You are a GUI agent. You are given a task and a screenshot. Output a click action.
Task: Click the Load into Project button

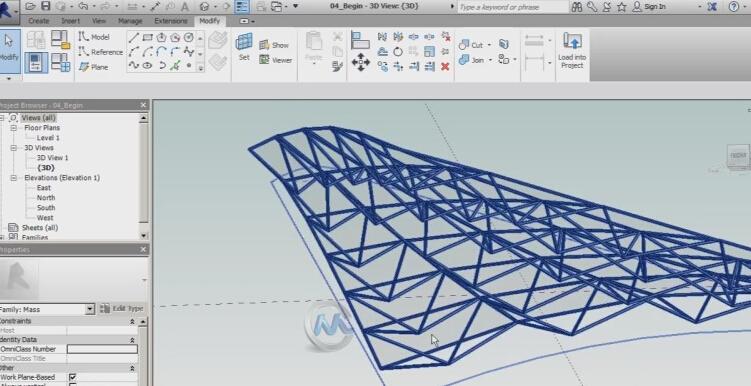click(x=572, y=51)
